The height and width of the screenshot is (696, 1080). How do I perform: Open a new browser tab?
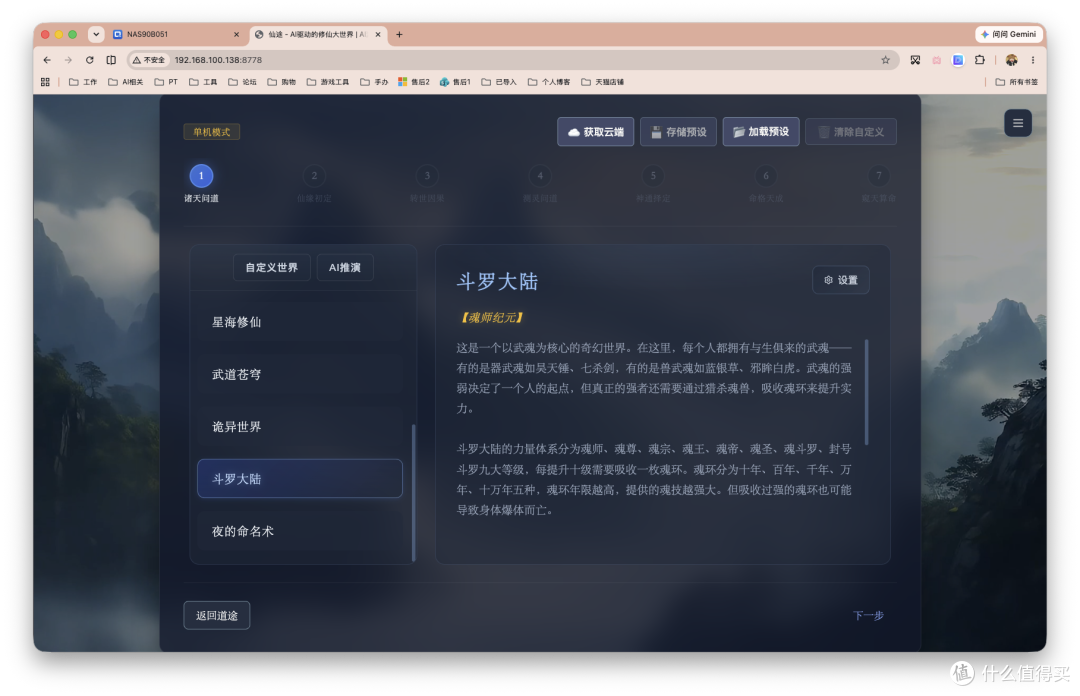point(399,34)
